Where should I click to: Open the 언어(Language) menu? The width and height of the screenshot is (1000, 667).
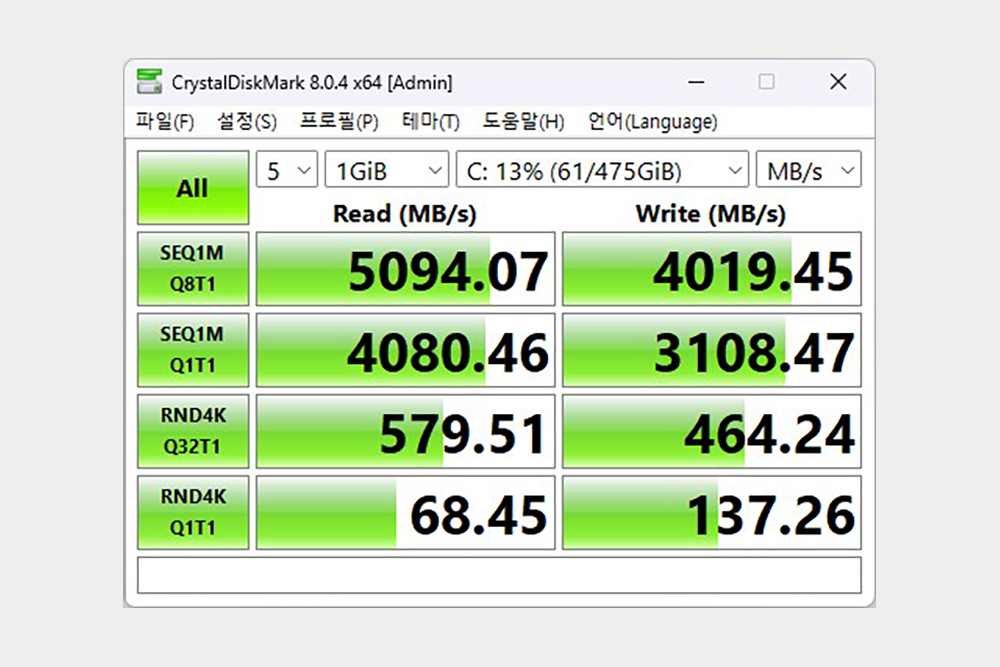pos(652,121)
